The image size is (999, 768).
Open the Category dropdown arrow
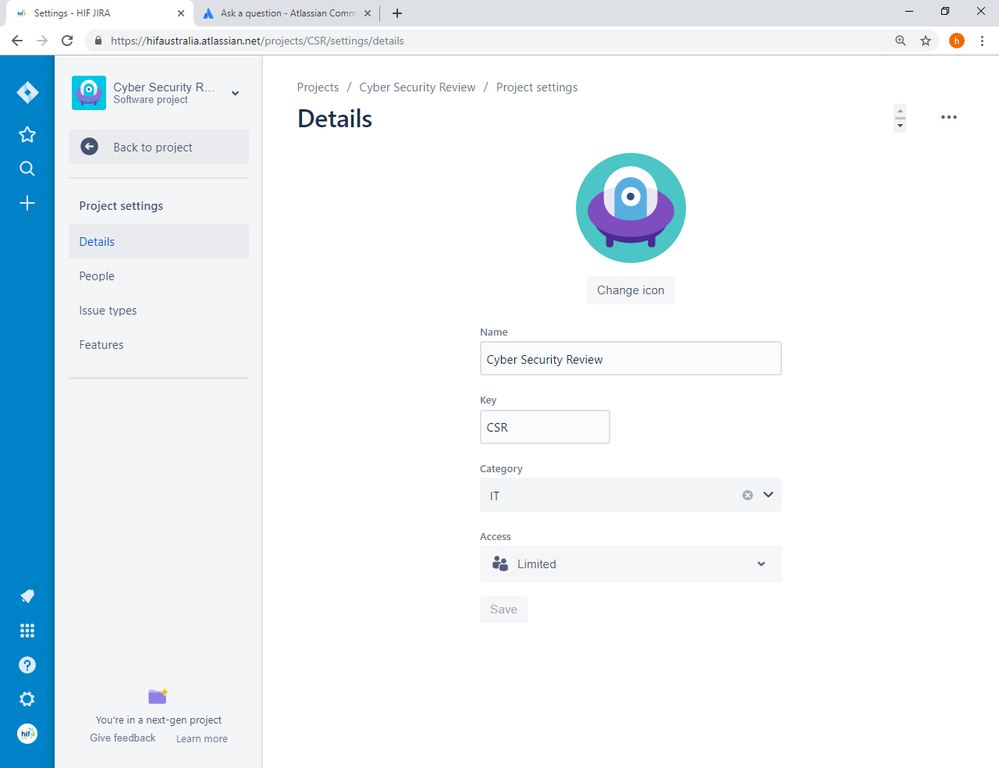pyautogui.click(x=768, y=495)
